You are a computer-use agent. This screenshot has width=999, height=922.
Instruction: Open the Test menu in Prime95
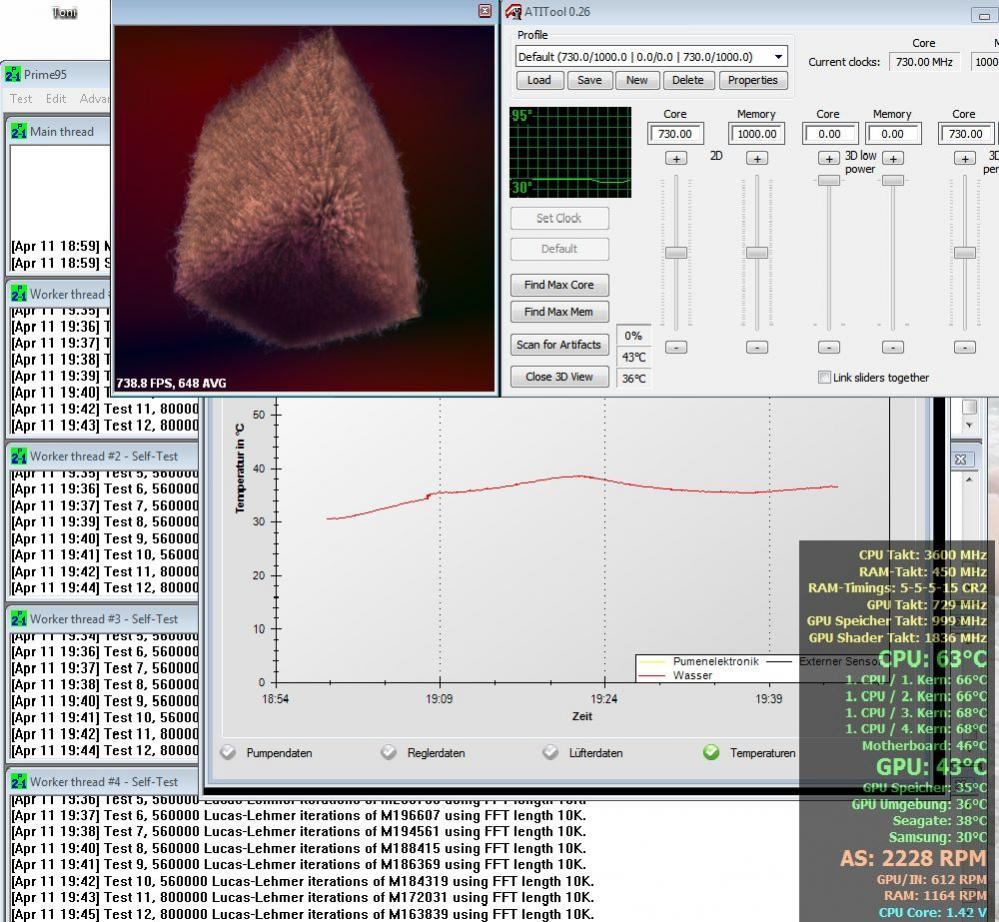pos(20,99)
